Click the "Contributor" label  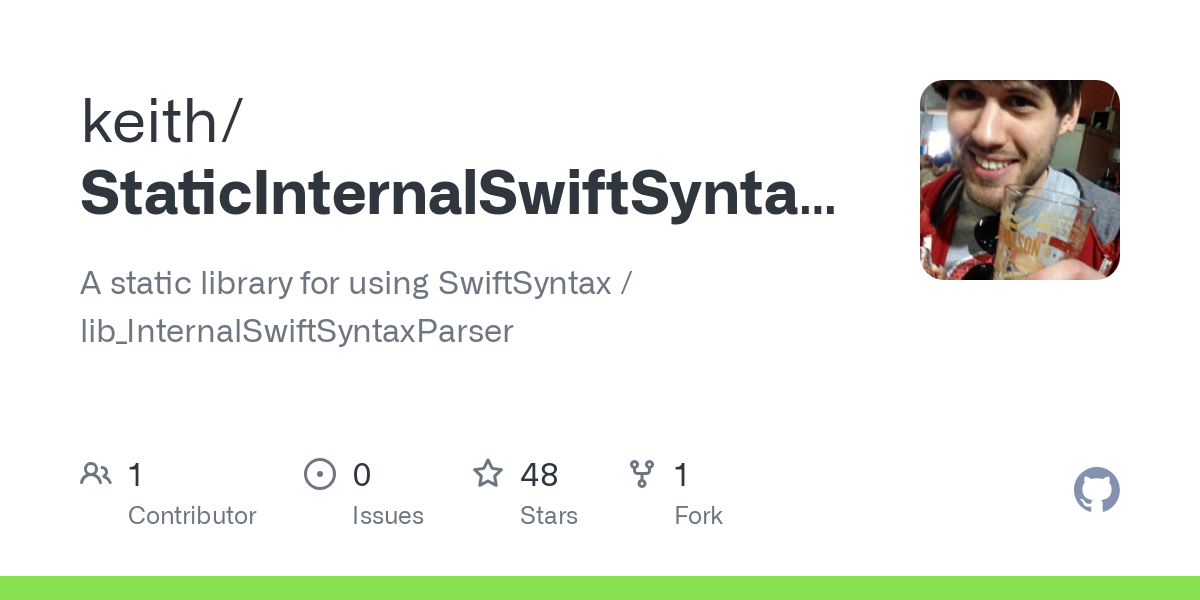tap(192, 516)
